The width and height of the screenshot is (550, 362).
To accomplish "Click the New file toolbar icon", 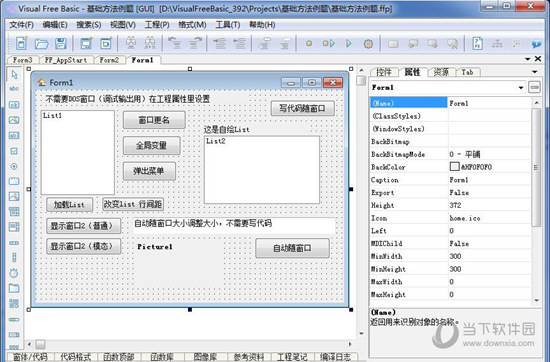I will pos(21,43).
